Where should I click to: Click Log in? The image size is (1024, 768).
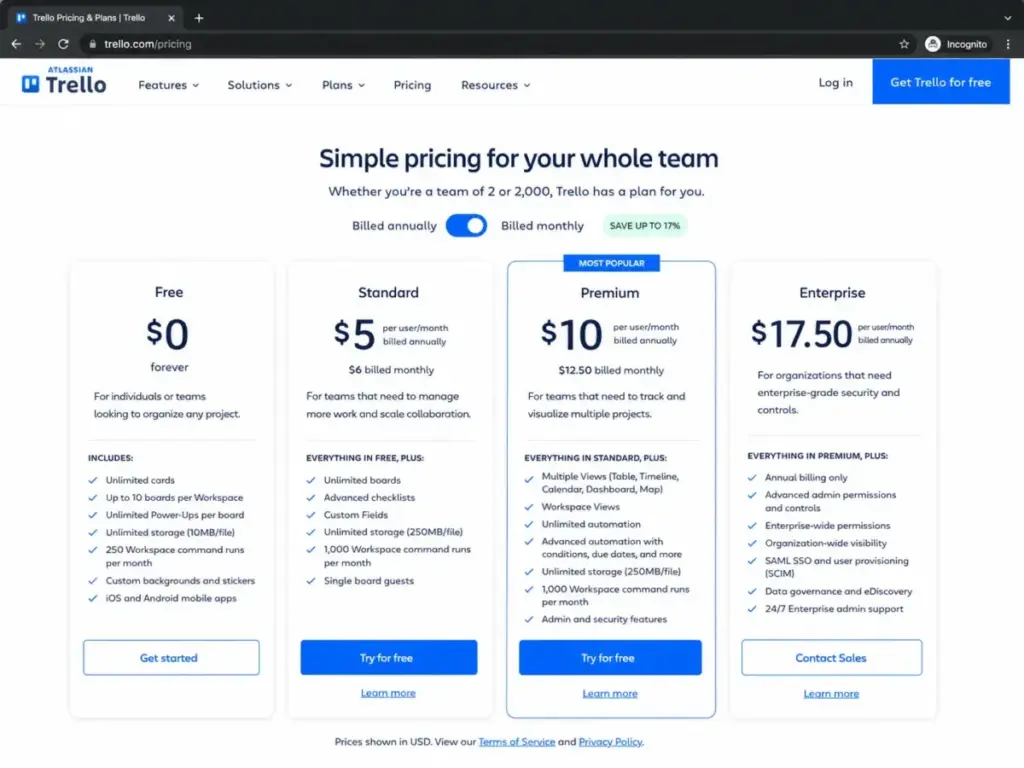[x=835, y=82]
